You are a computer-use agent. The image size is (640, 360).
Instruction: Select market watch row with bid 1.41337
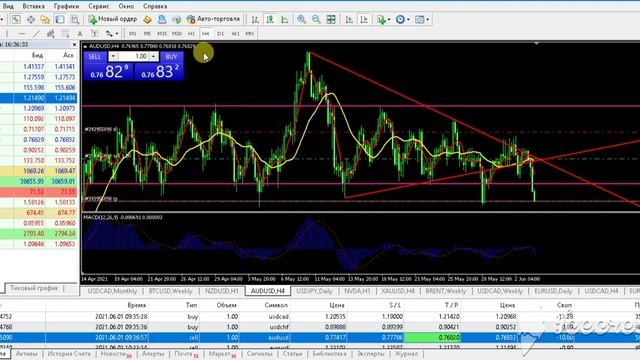(x=38, y=66)
